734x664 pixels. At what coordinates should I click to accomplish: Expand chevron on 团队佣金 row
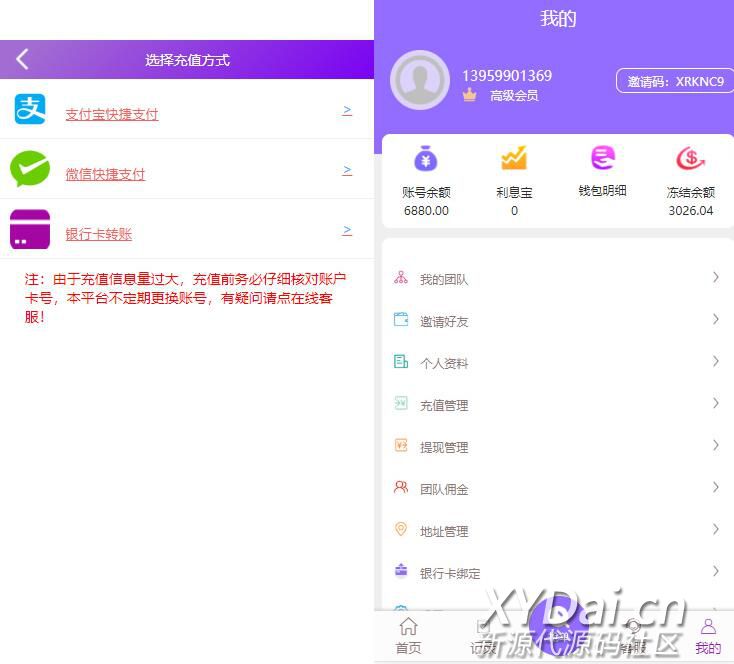coord(716,487)
